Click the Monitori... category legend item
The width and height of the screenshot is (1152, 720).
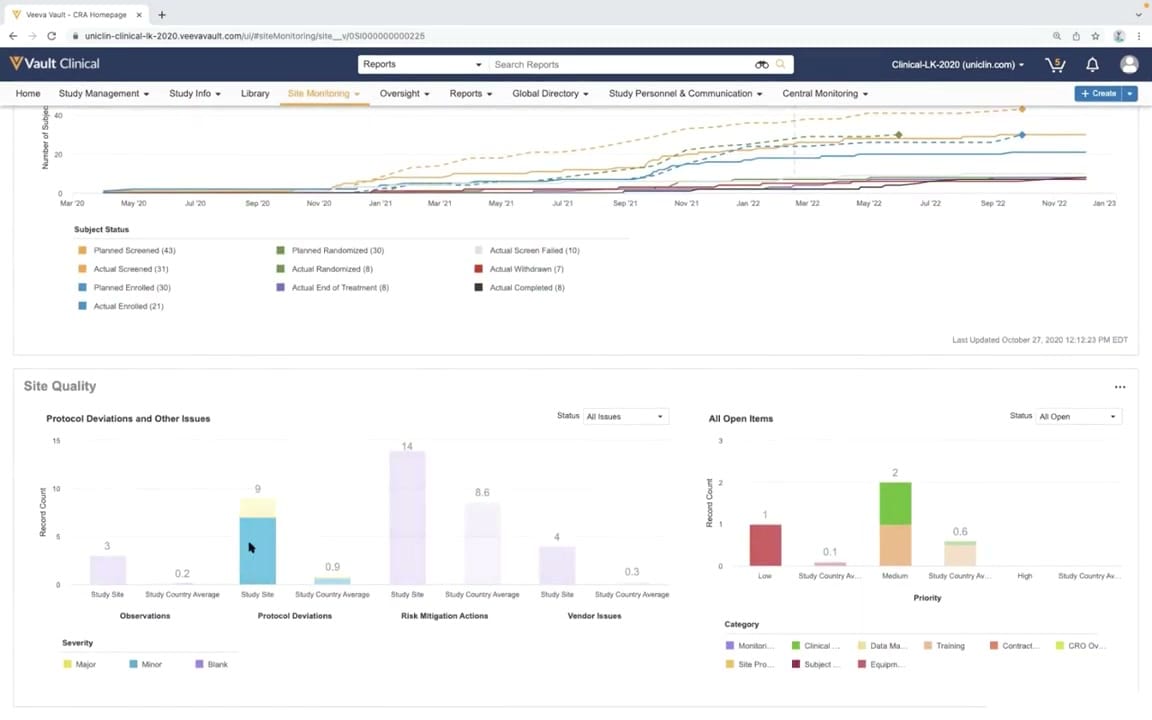(x=749, y=646)
